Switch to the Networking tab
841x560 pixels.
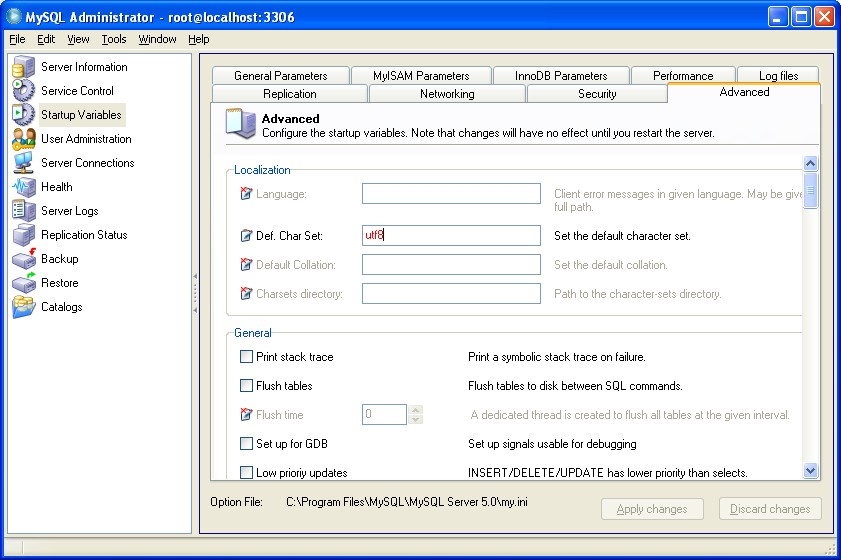point(447,94)
